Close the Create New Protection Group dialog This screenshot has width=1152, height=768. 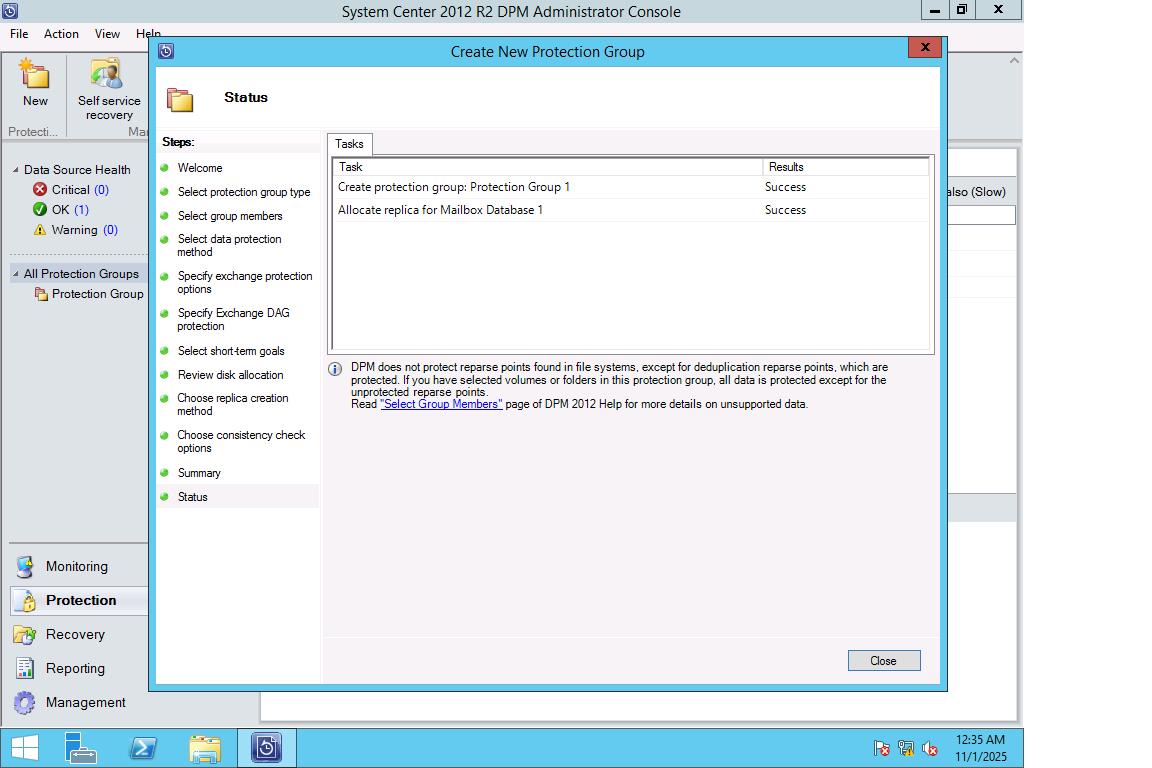[x=925, y=47]
